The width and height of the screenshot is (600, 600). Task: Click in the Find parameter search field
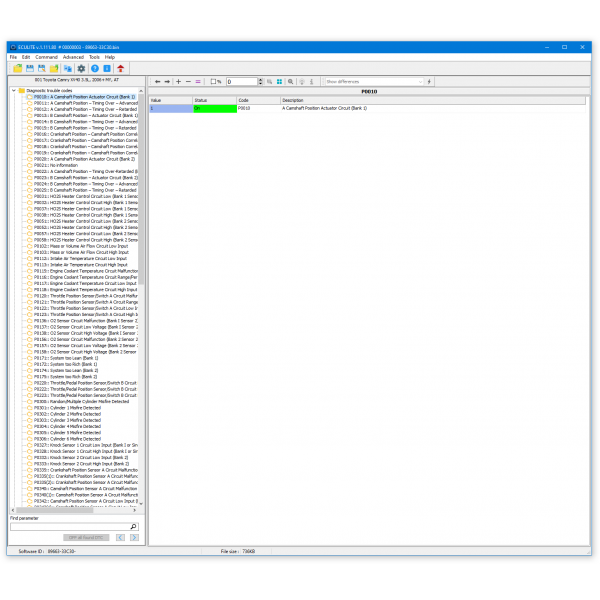(70, 526)
